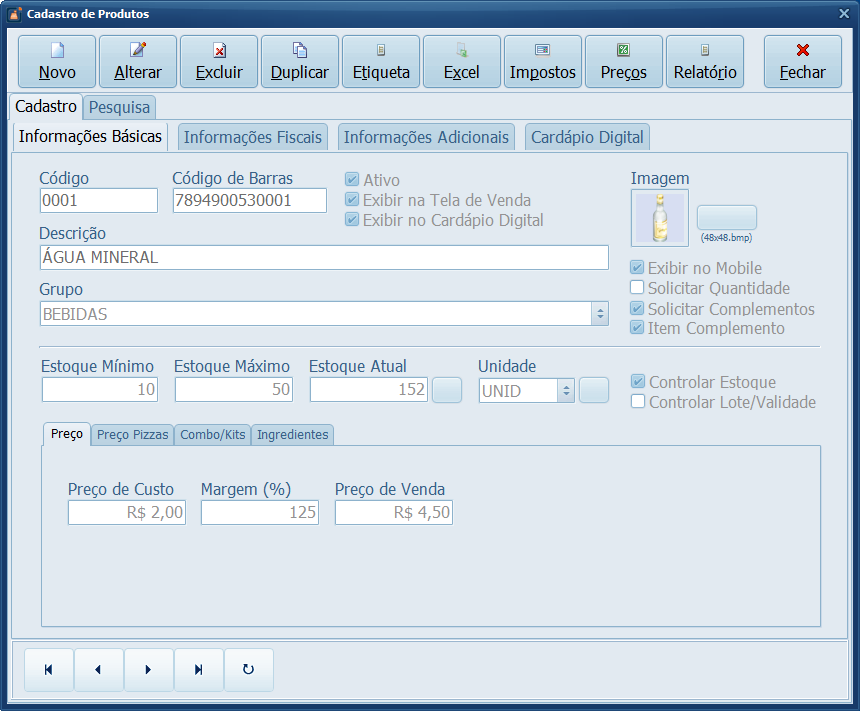860x711 pixels.
Task: Expand the Grupo dropdown list
Action: 600,314
